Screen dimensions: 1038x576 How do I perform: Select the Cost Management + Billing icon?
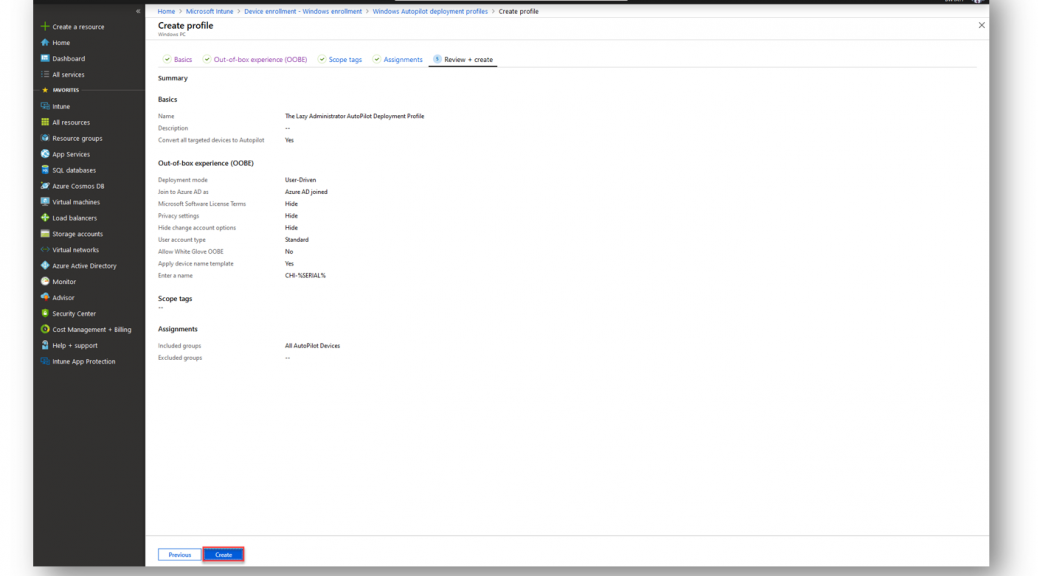coord(45,329)
